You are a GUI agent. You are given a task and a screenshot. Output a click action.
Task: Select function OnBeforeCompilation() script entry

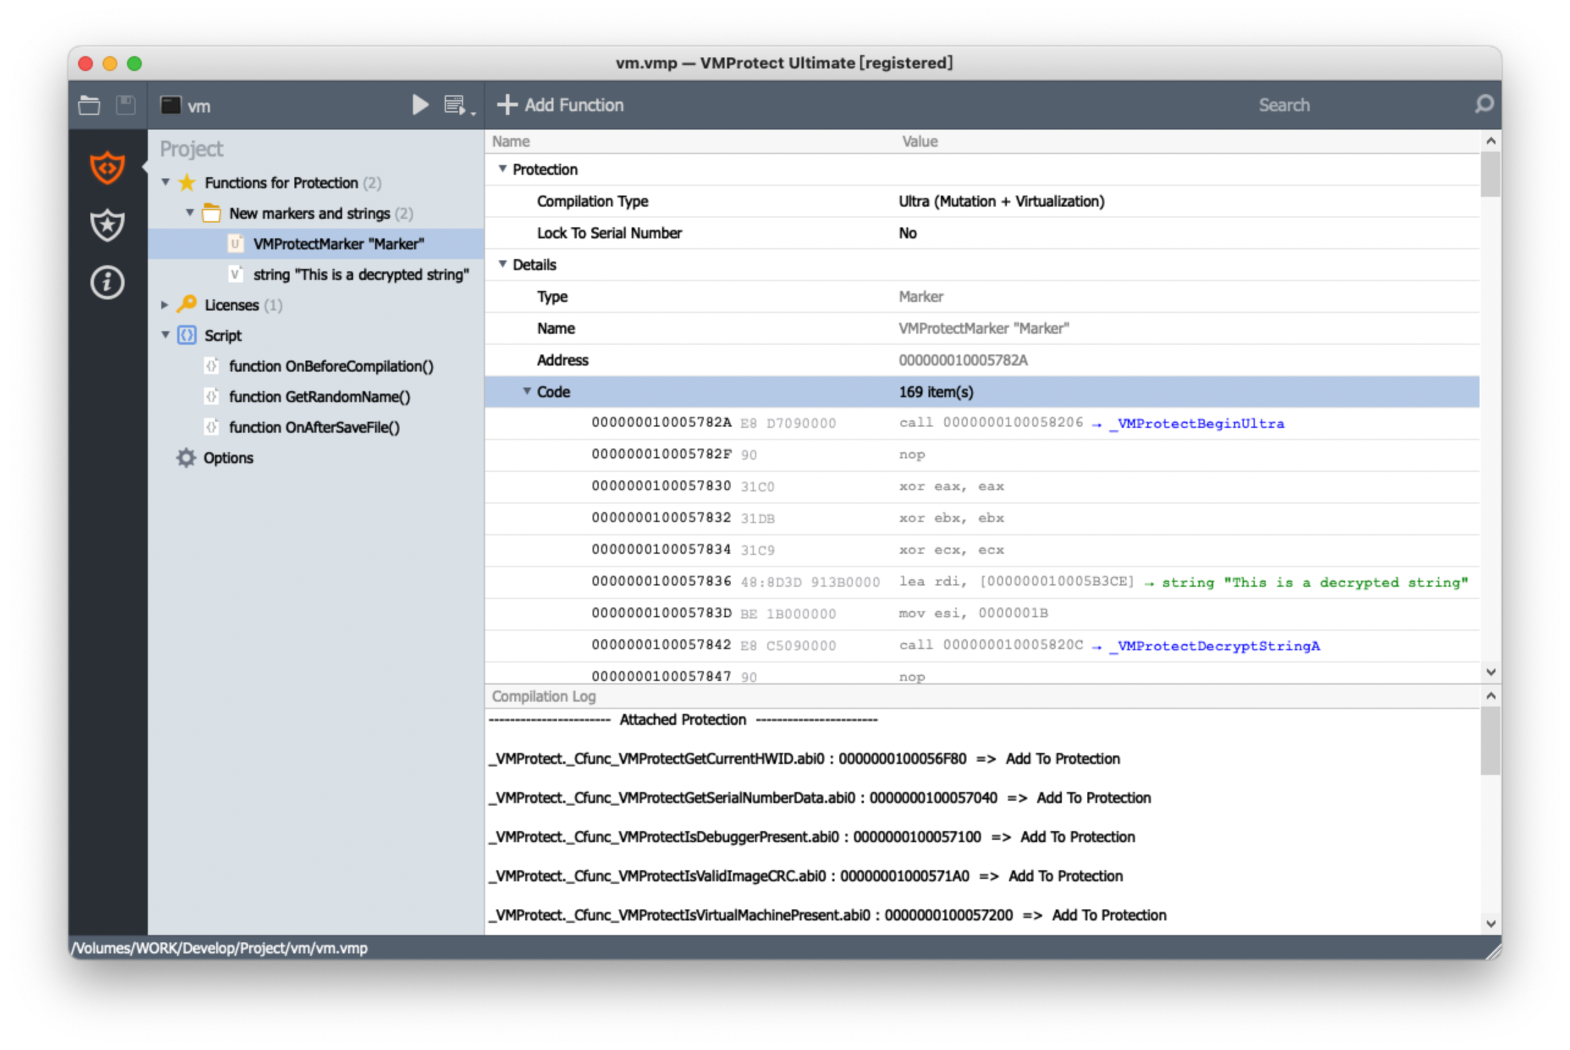pyautogui.click(x=331, y=366)
